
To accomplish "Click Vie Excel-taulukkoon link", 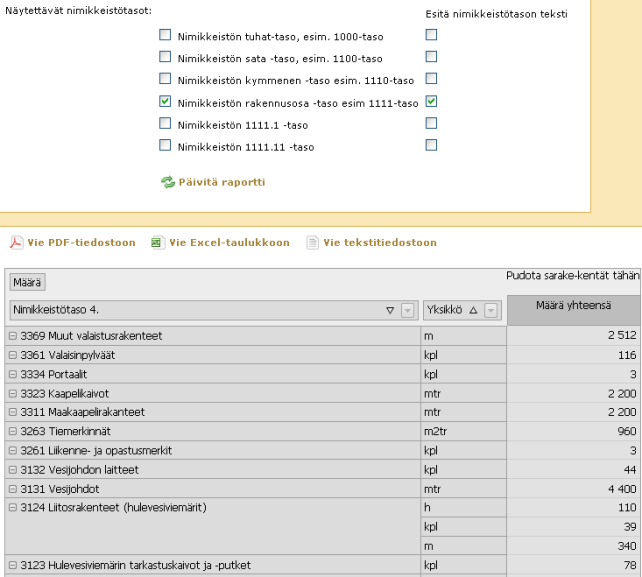I will click(x=229, y=242).
